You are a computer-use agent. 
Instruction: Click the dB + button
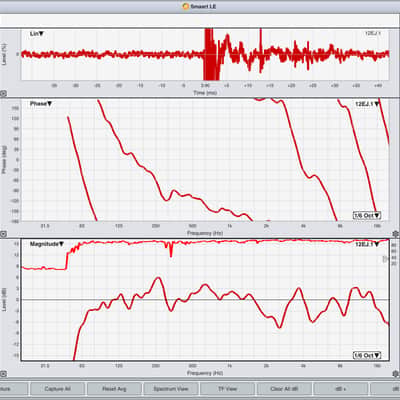(x=341, y=389)
